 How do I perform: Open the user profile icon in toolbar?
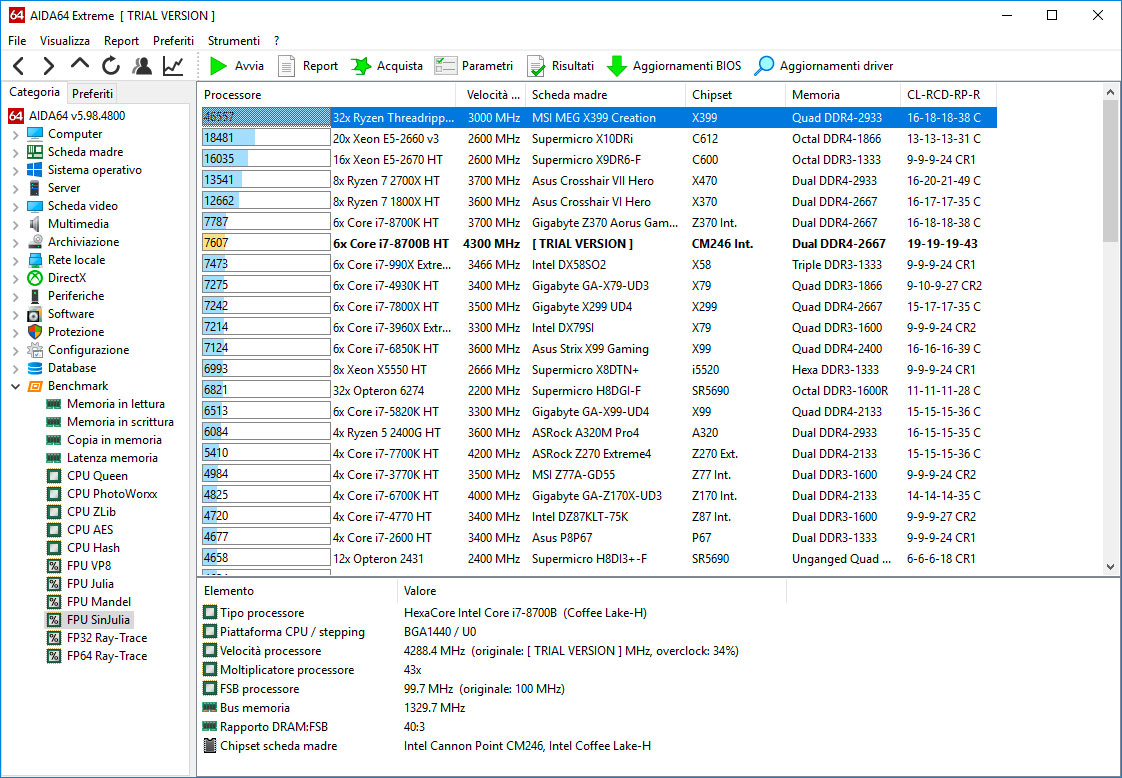pyautogui.click(x=142, y=66)
